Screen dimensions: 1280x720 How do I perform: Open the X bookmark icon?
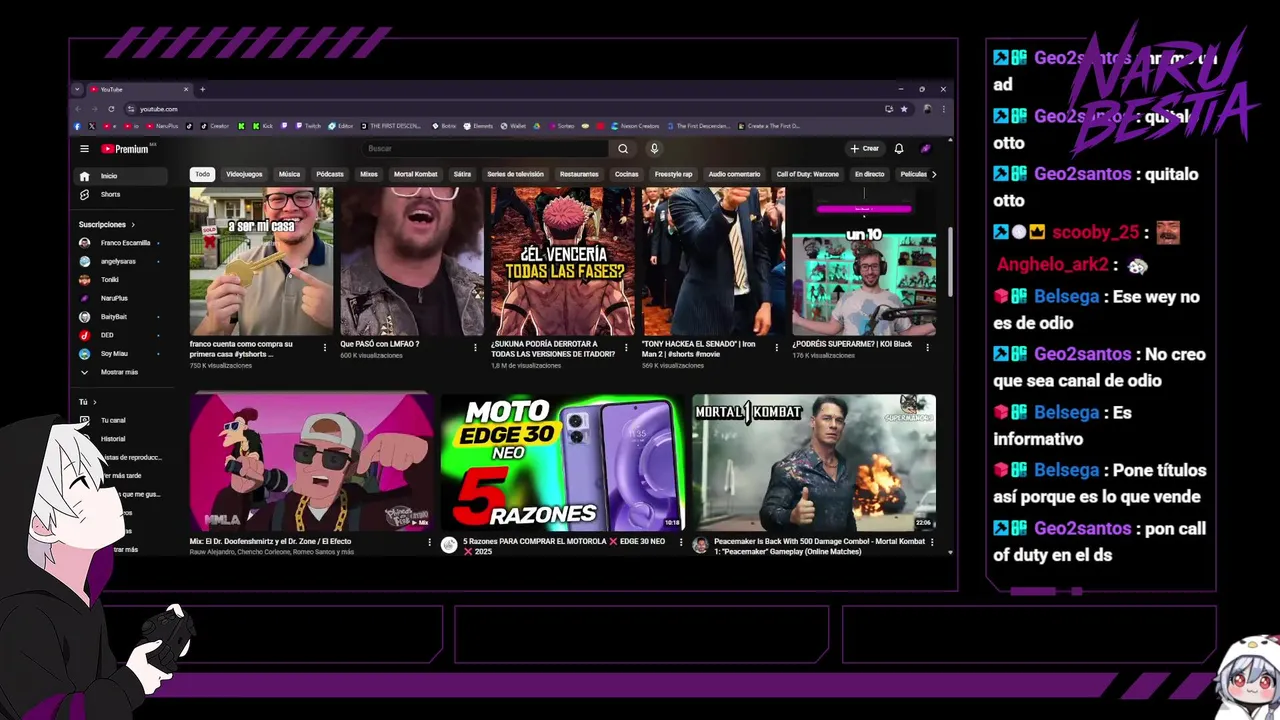(x=91, y=126)
